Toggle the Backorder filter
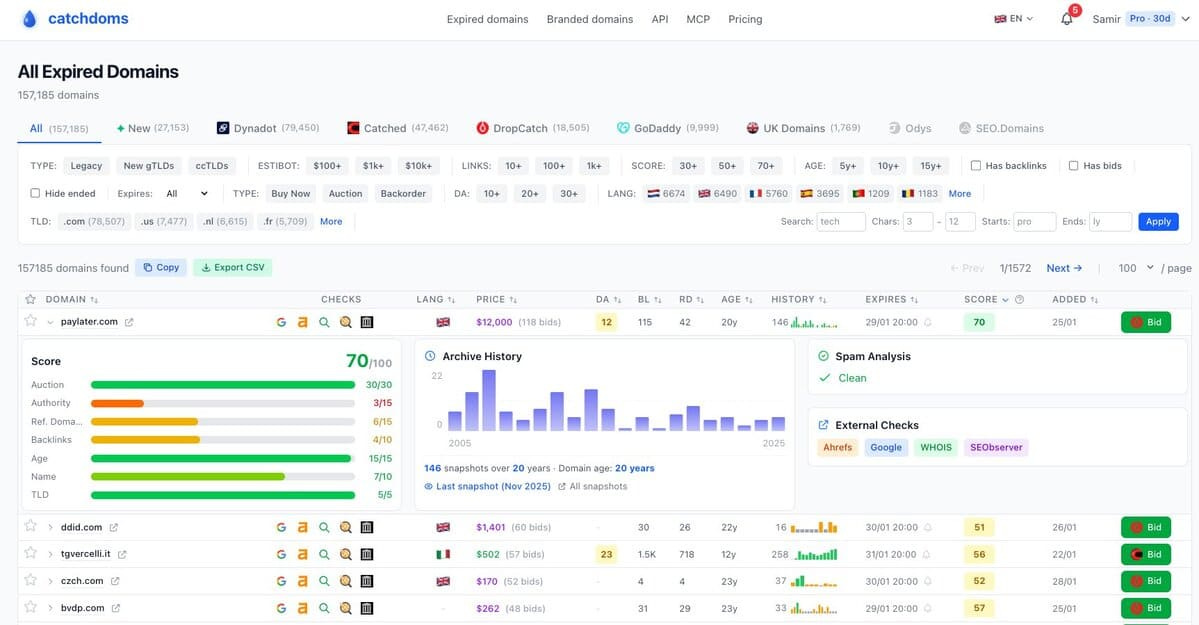This screenshot has width=1199, height=625. (x=403, y=194)
